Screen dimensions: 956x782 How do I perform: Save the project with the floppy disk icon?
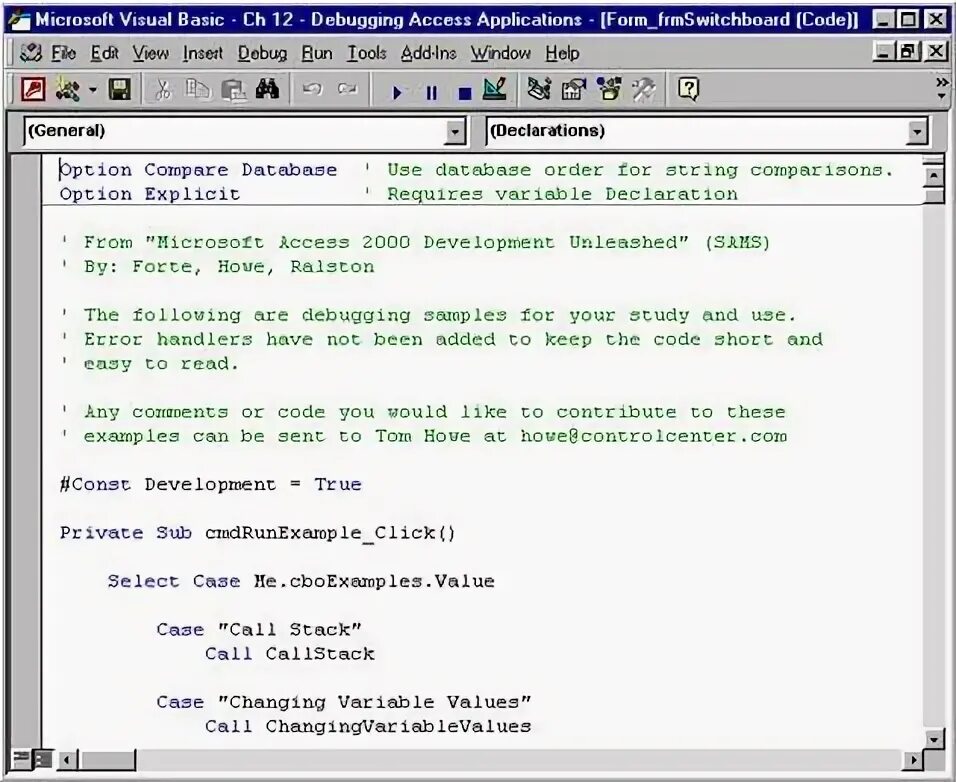[x=120, y=90]
